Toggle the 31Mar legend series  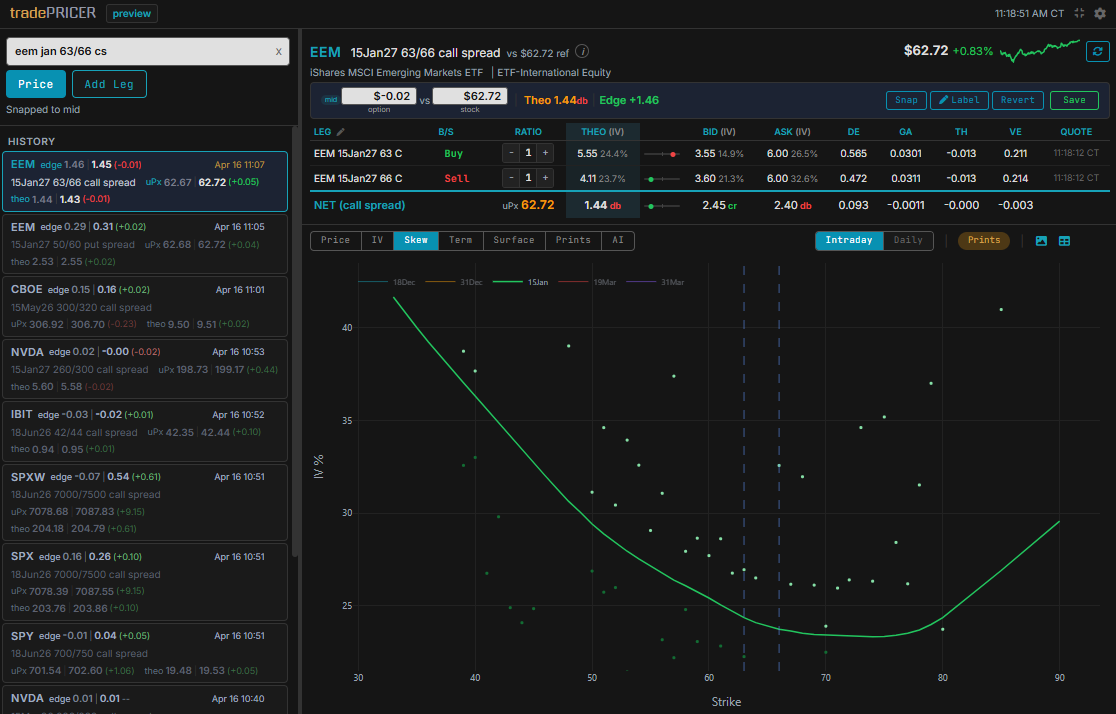[655, 283]
